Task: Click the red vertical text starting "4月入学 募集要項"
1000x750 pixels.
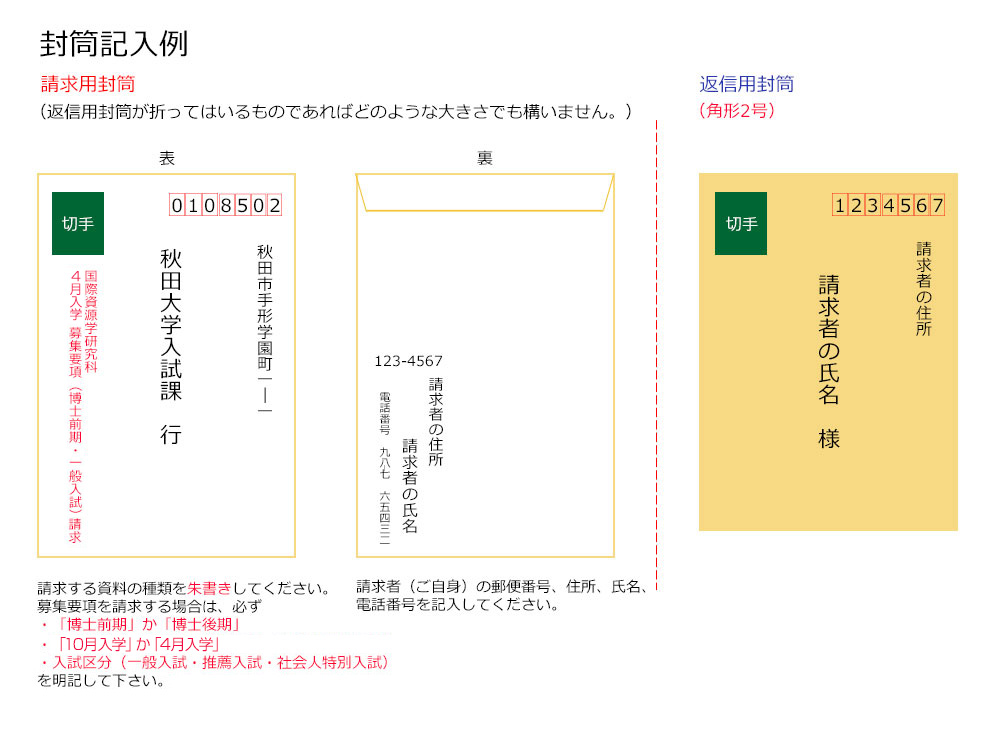Action: (x=75, y=406)
